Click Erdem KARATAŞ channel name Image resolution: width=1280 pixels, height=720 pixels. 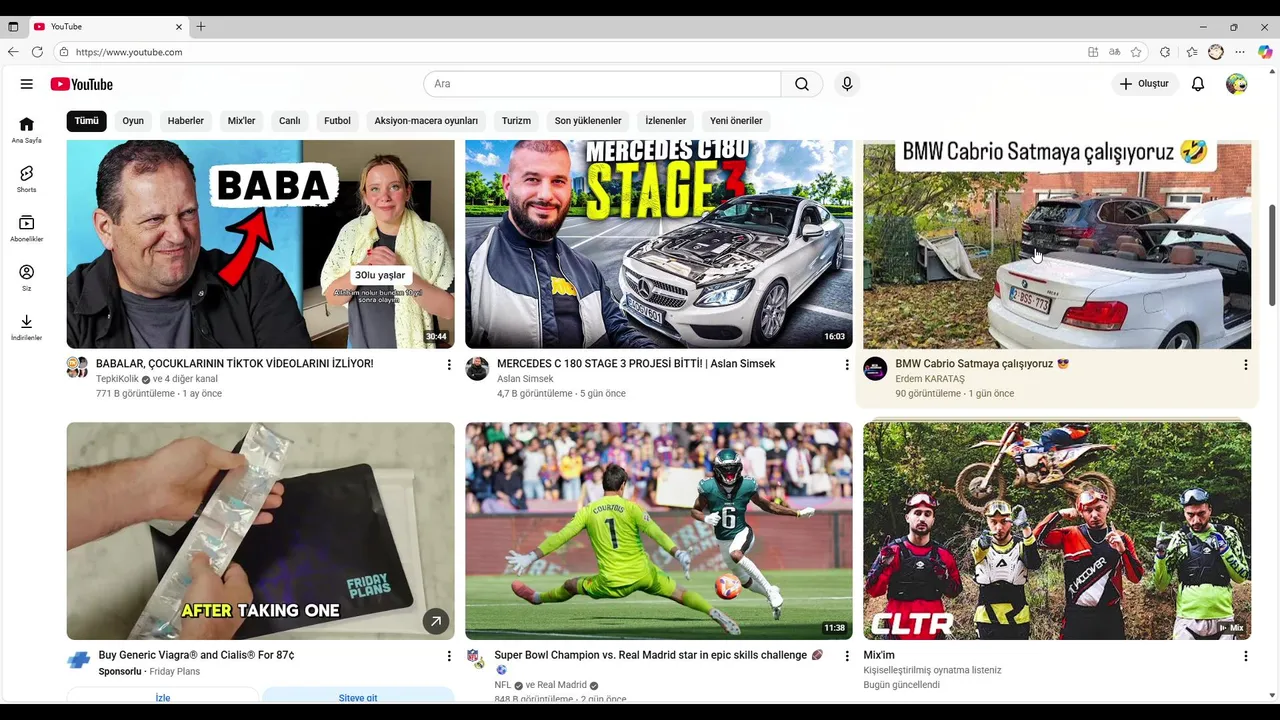click(x=930, y=379)
